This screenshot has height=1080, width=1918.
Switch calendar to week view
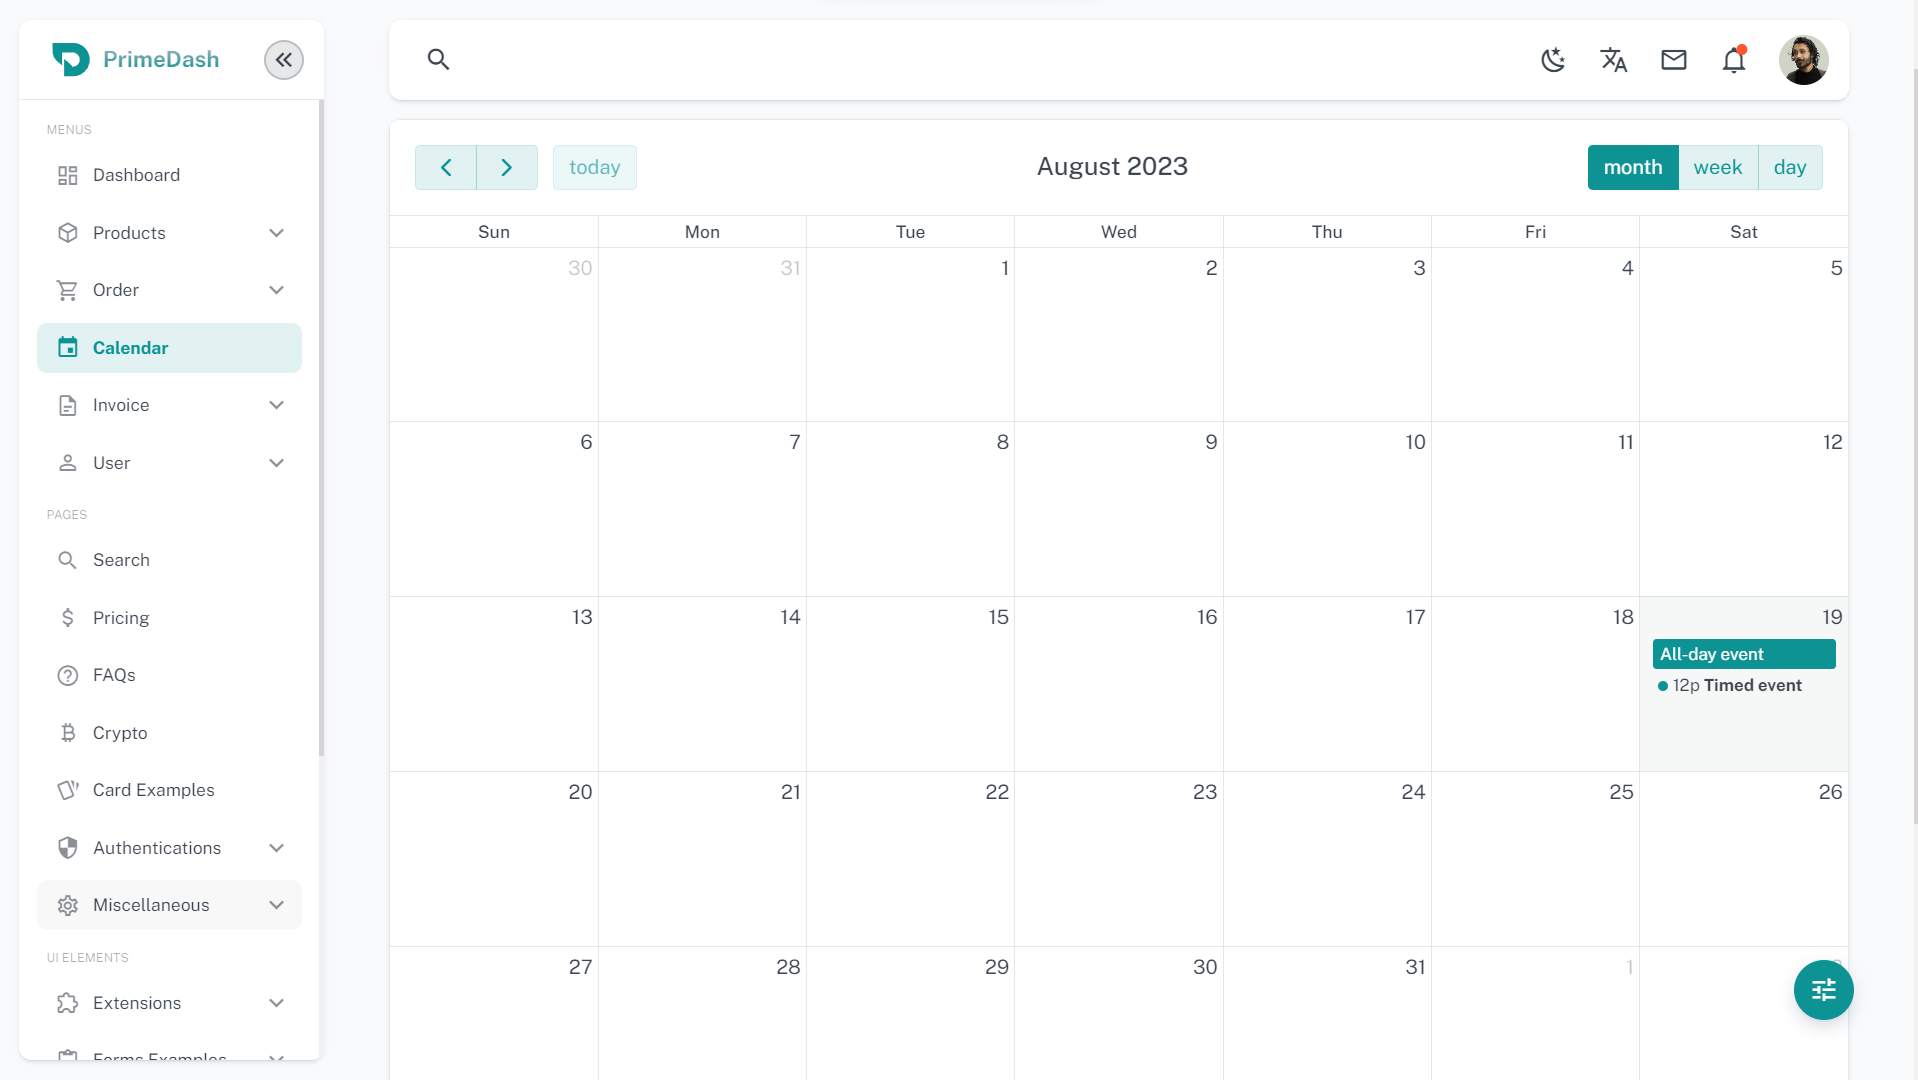[x=1717, y=167]
